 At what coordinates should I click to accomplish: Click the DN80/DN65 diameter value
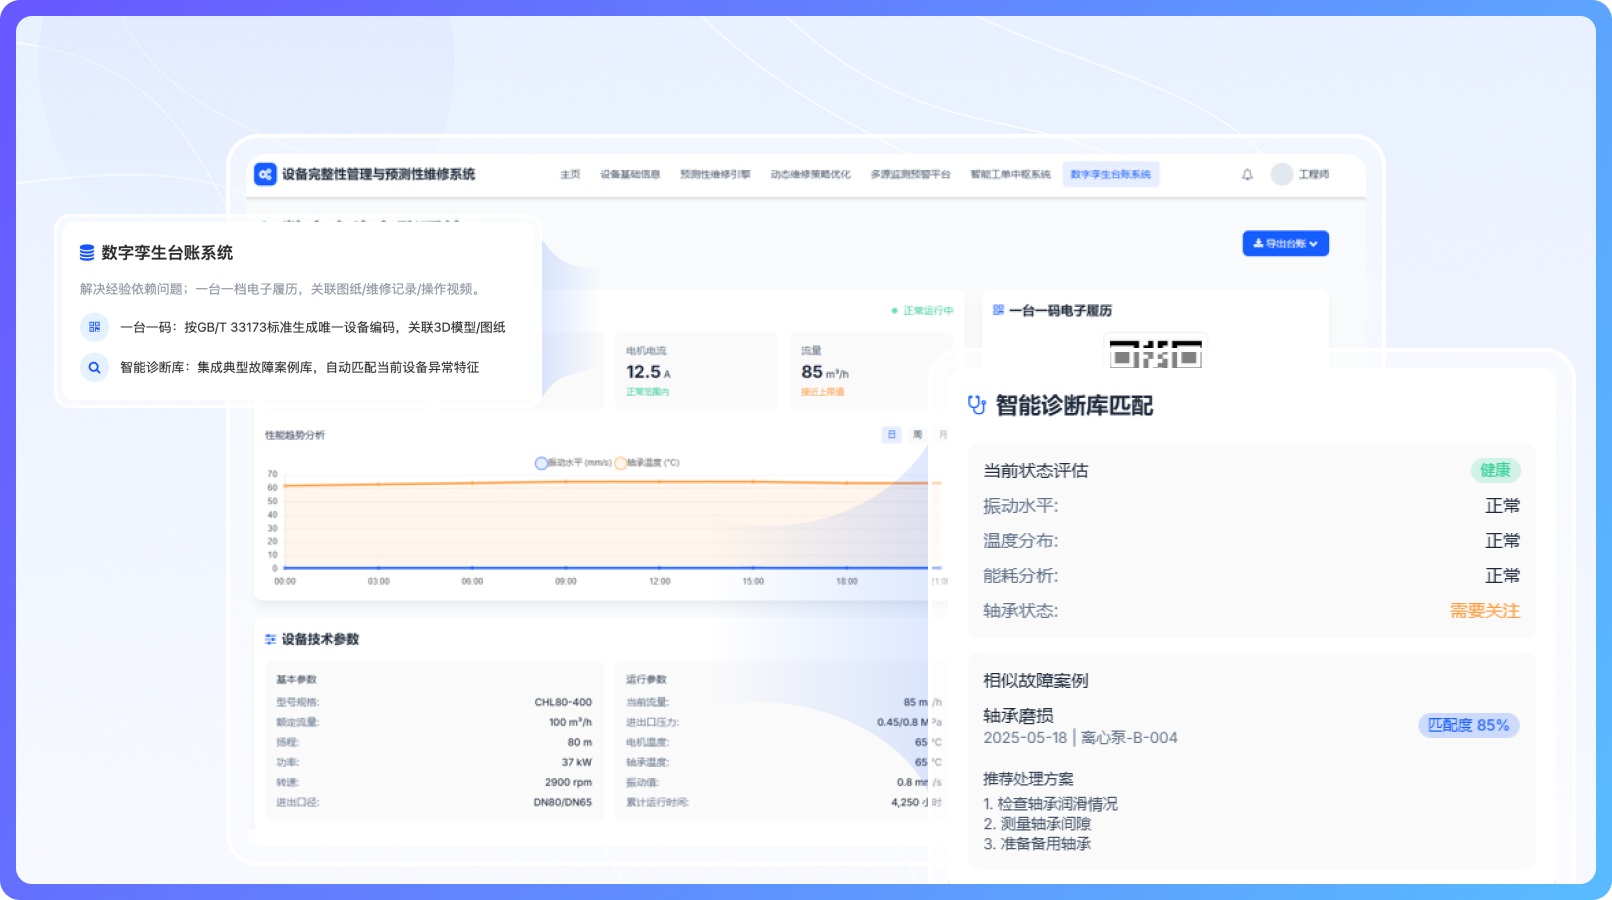click(562, 802)
